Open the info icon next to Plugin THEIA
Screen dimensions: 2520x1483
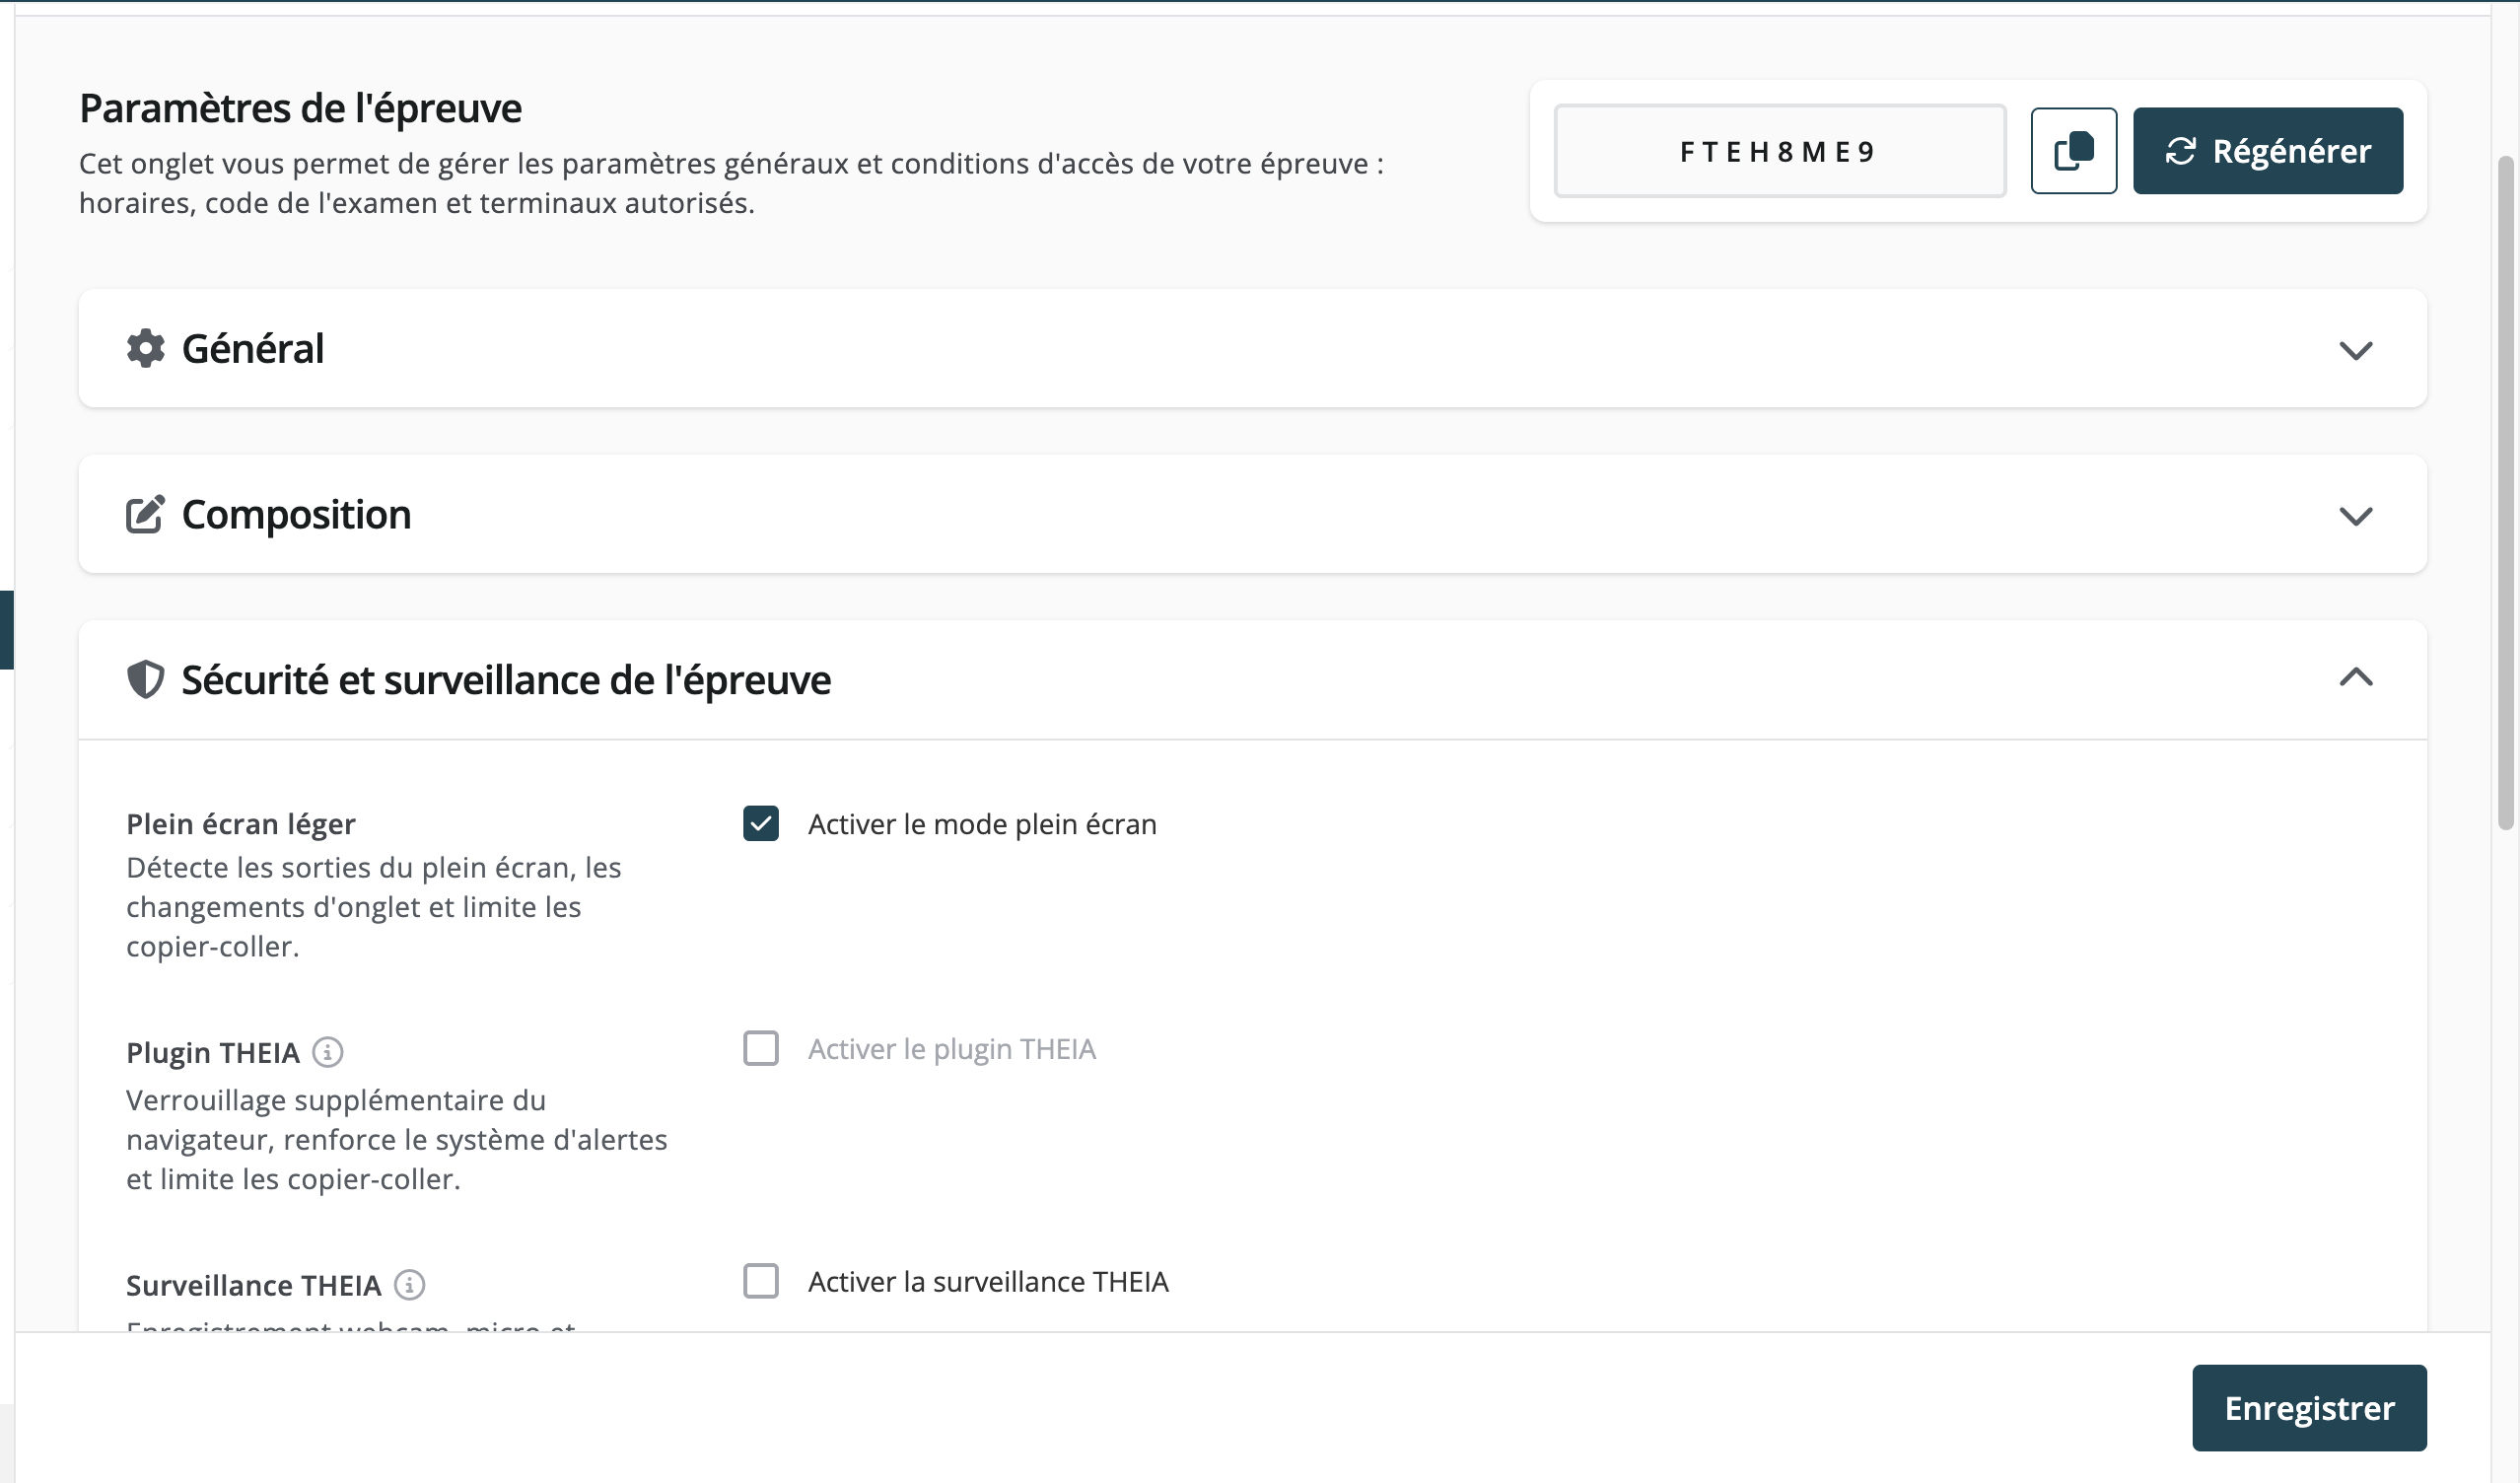(328, 1052)
